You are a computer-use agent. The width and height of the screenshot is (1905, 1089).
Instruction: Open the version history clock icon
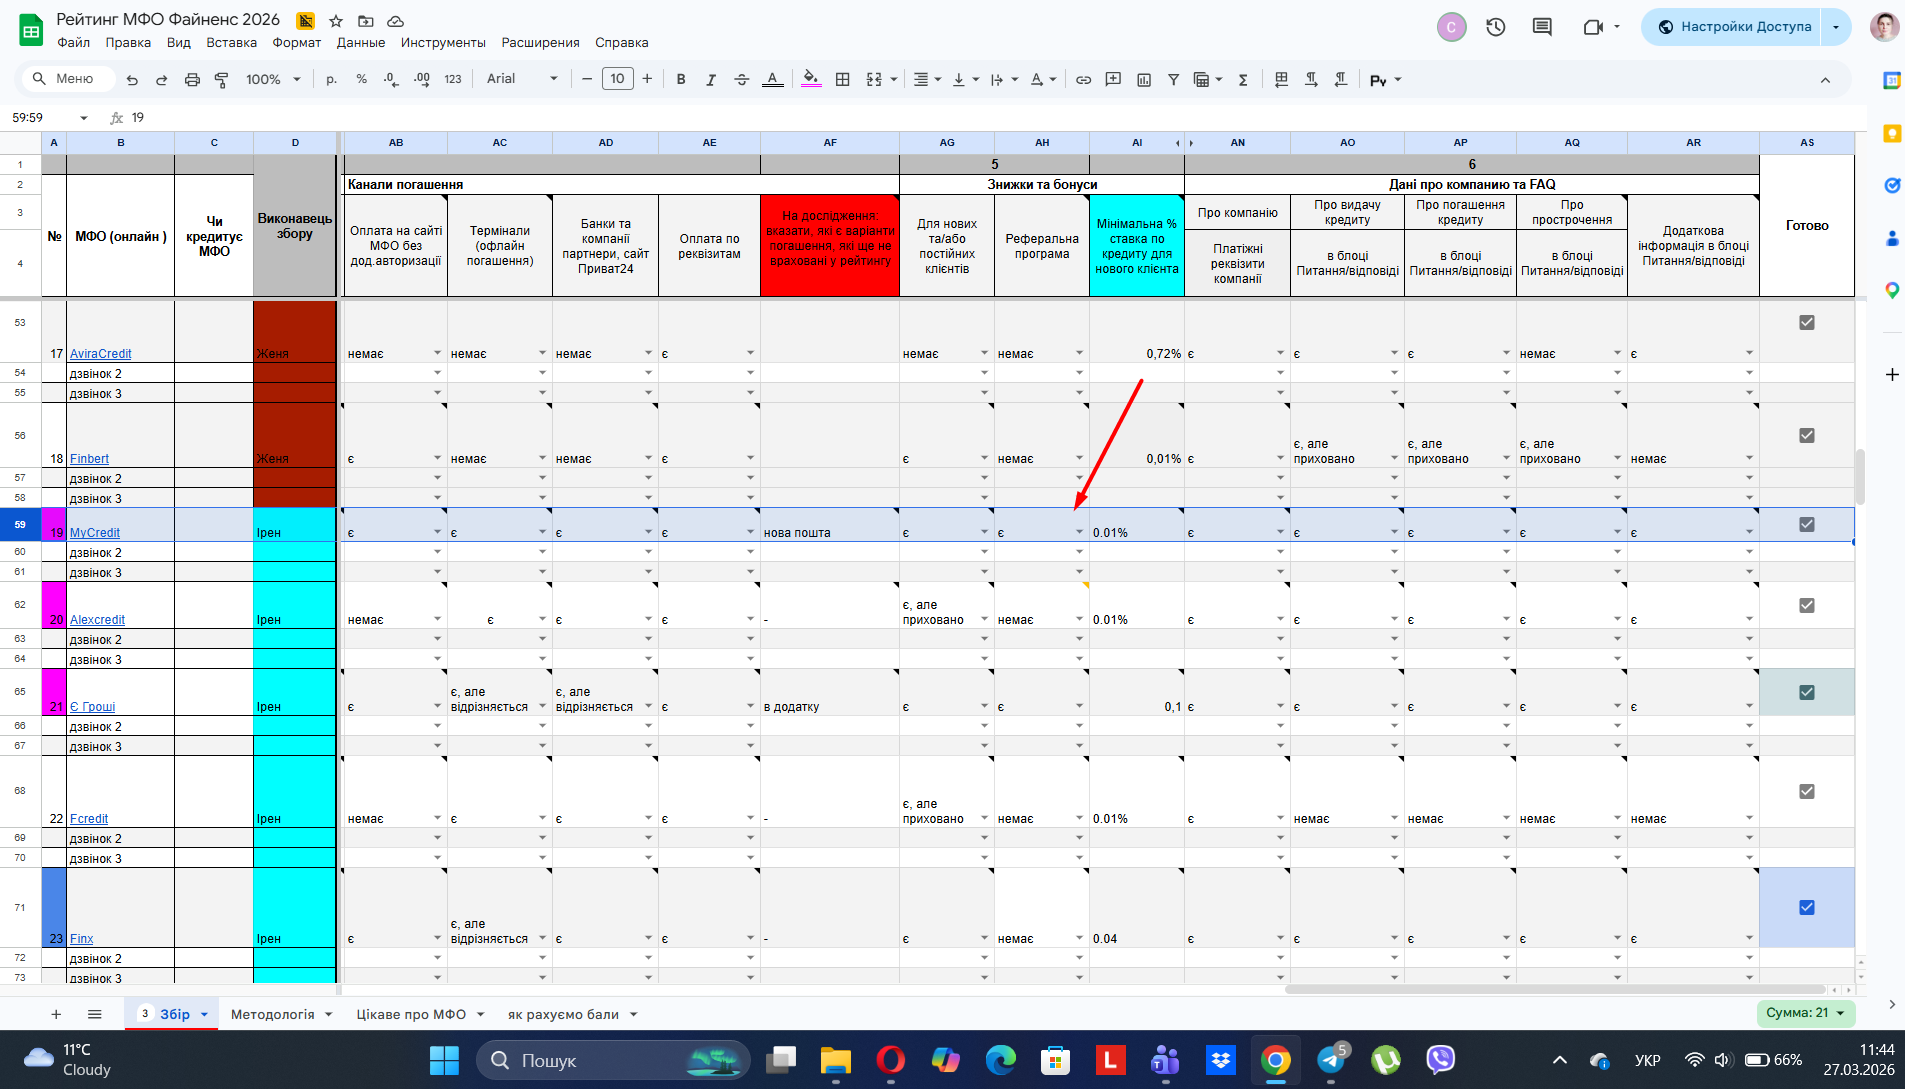[x=1496, y=27]
